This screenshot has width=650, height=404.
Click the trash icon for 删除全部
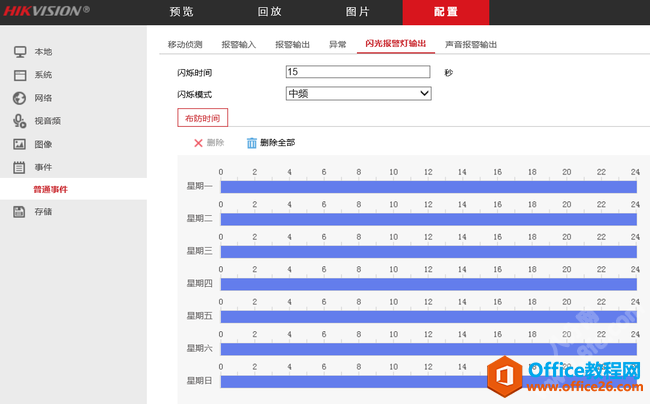click(252, 143)
